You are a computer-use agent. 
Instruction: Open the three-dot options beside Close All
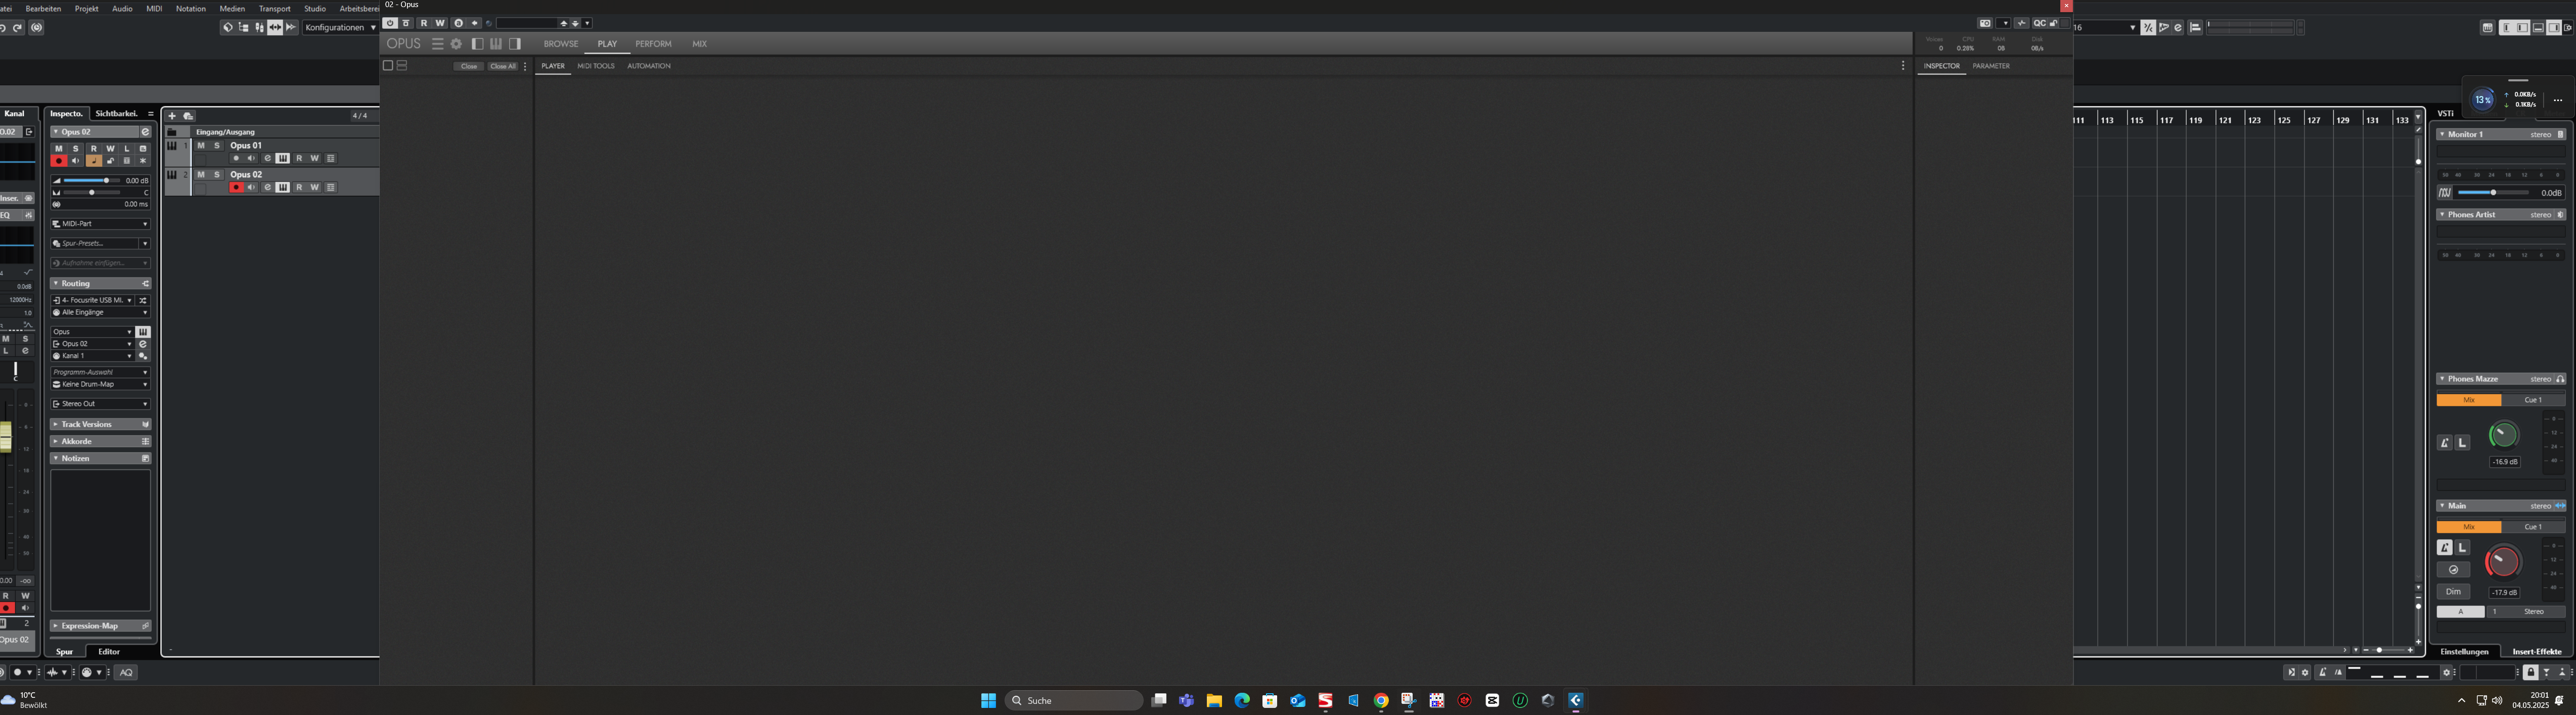tap(525, 66)
